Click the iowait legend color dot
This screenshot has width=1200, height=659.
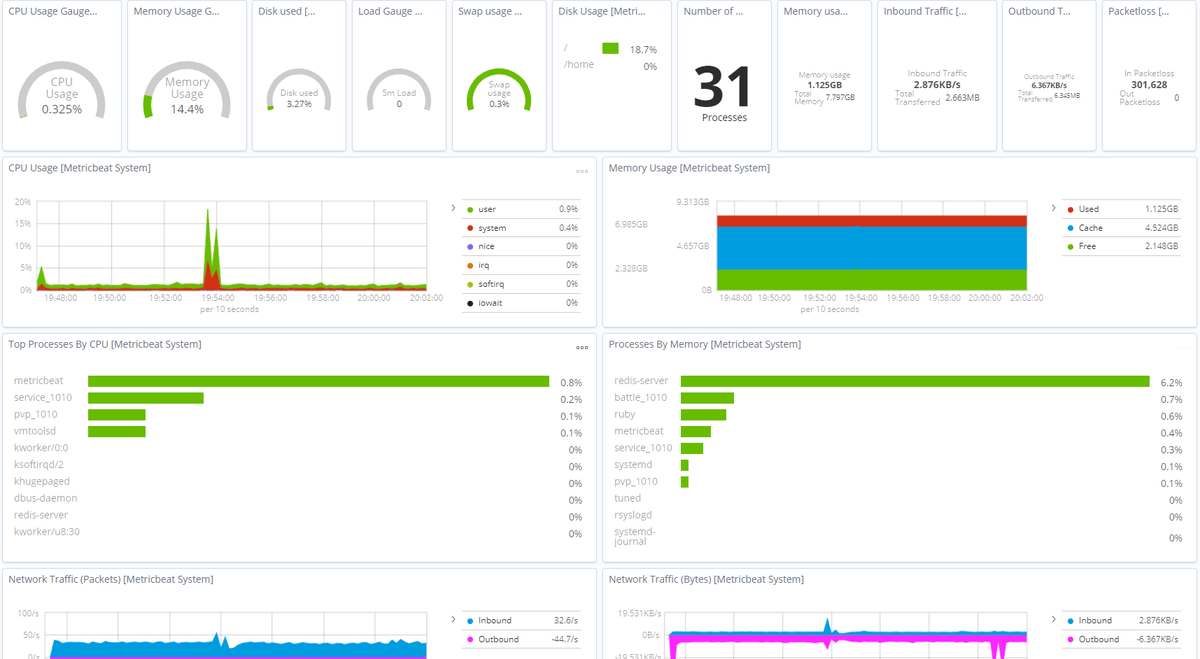point(470,302)
